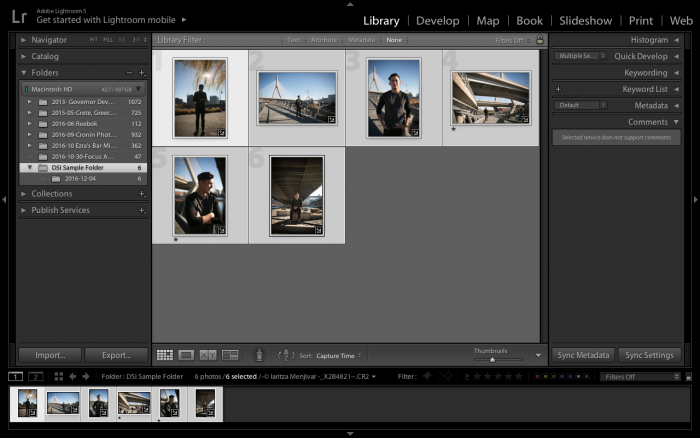Select the Painter spray can tool
700x438 pixels.
[x=259, y=354]
